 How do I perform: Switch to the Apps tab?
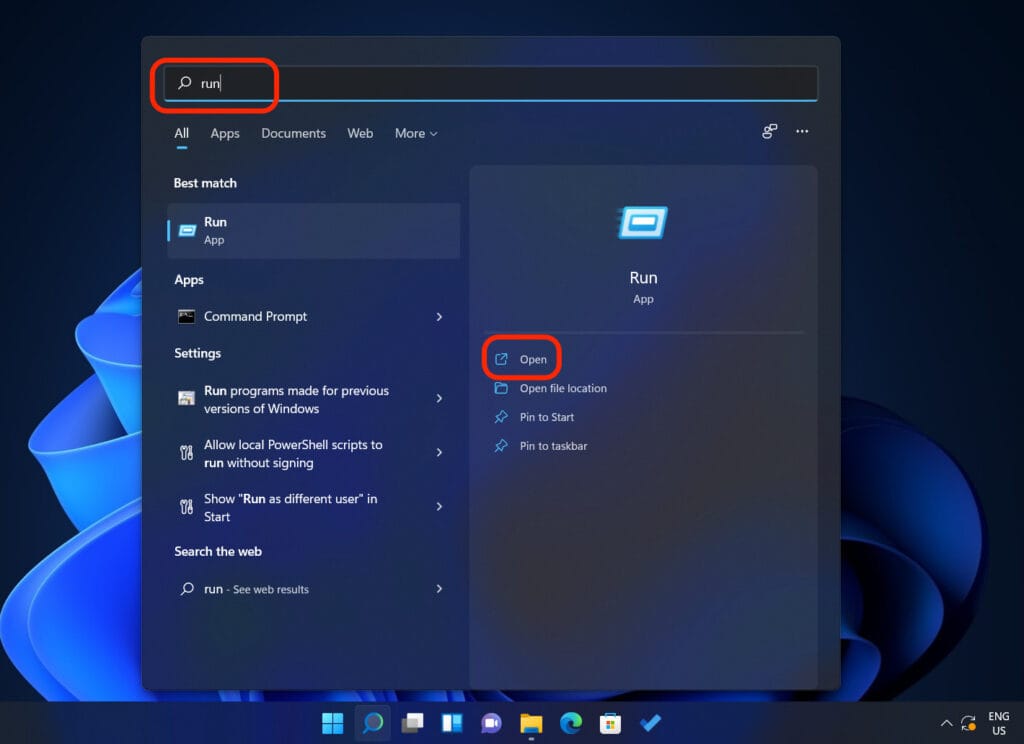(x=224, y=133)
